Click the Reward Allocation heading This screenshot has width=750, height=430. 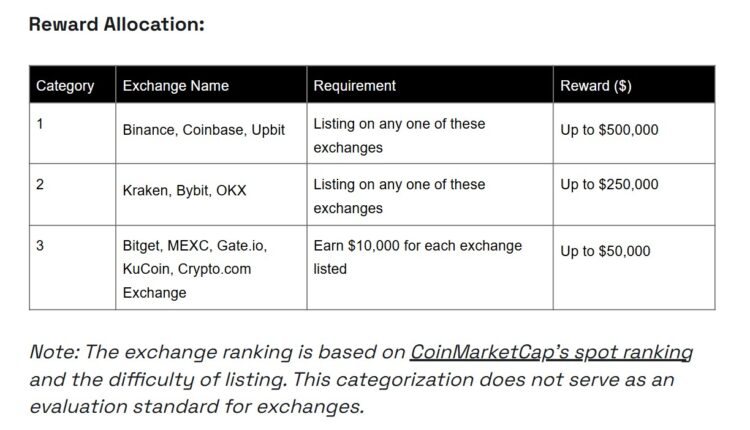(116, 24)
